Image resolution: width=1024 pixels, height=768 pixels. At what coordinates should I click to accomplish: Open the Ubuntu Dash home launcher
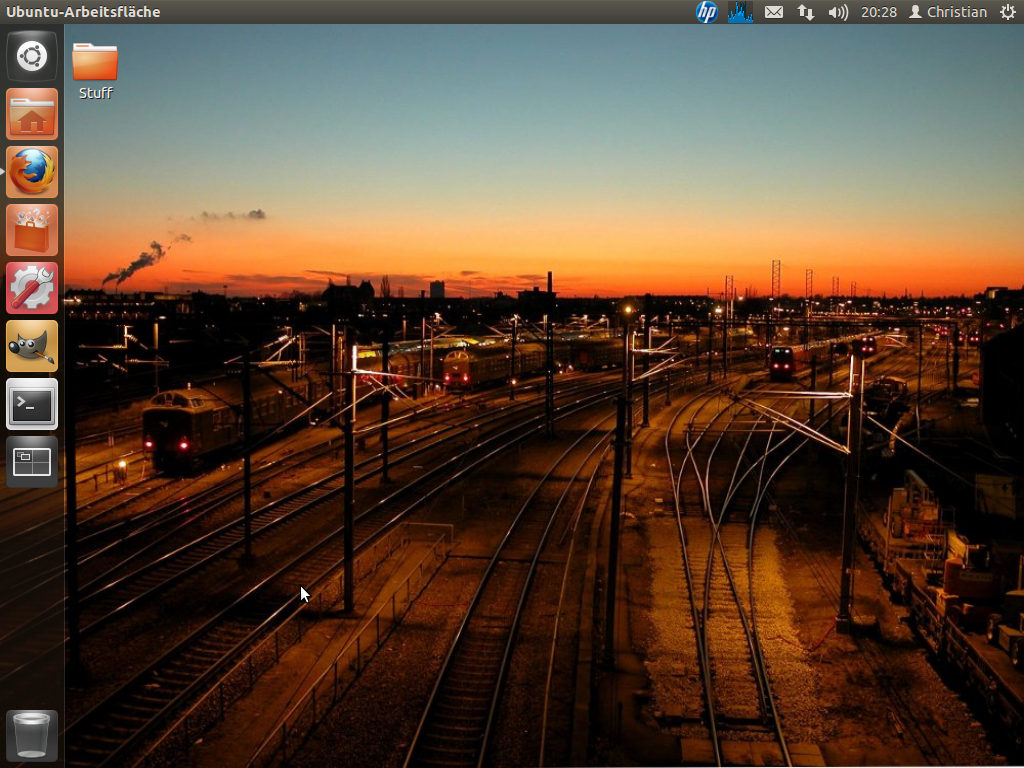click(32, 56)
